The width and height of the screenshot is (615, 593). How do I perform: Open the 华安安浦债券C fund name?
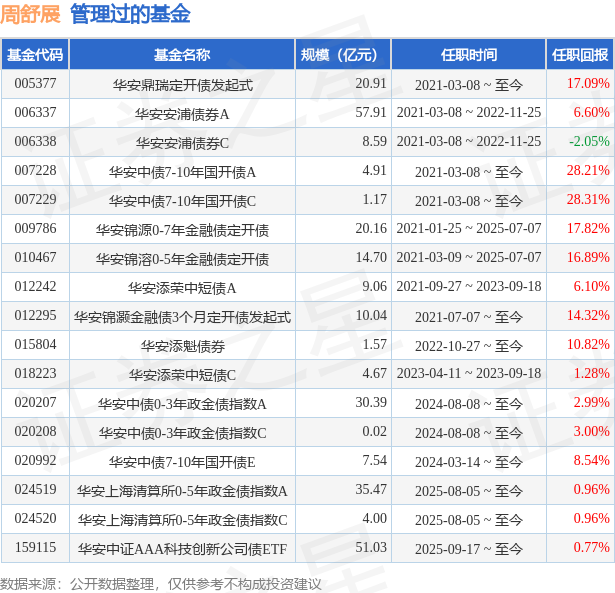(x=182, y=142)
